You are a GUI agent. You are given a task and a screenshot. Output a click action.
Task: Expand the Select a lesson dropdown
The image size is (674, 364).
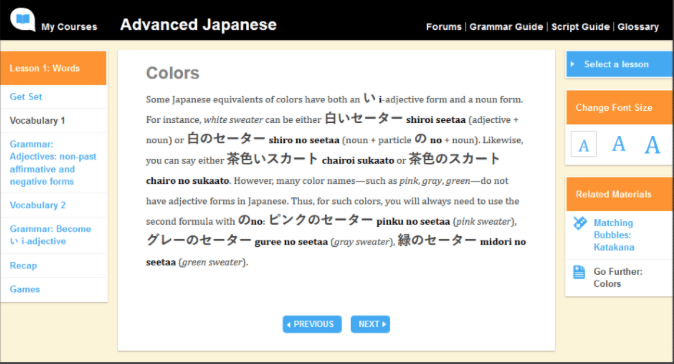pos(619,64)
